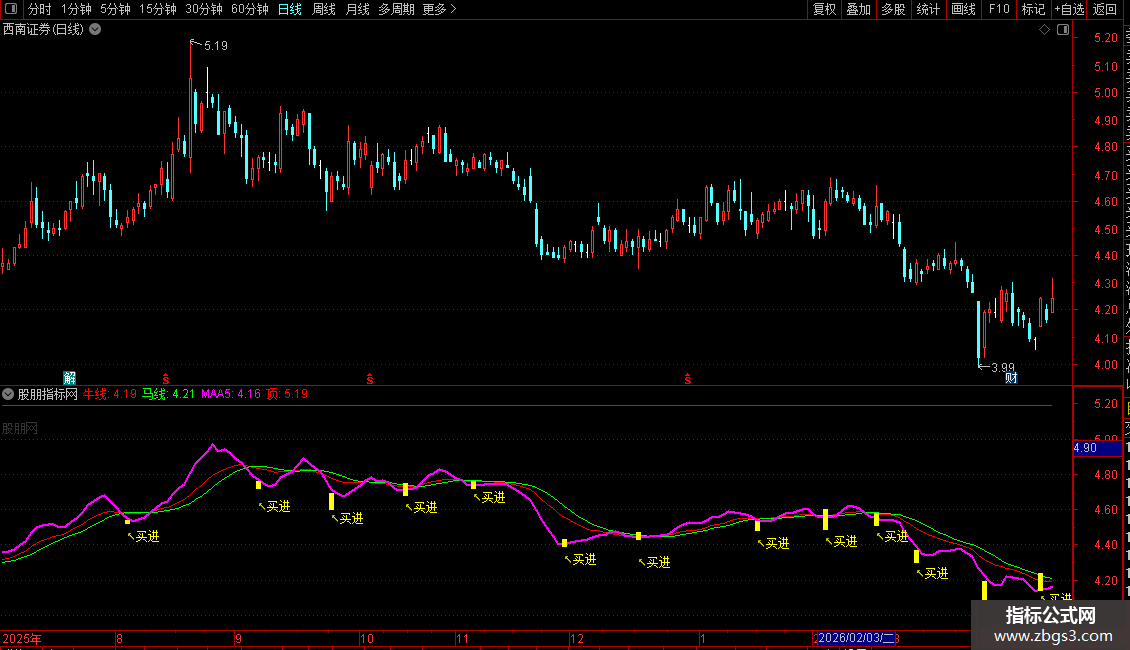
Task: Click the S marker near October
Action: coord(370,379)
